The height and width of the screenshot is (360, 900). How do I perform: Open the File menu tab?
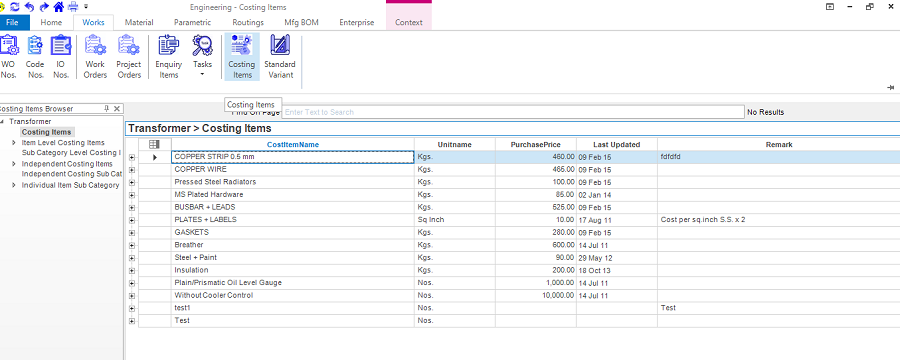[13, 23]
